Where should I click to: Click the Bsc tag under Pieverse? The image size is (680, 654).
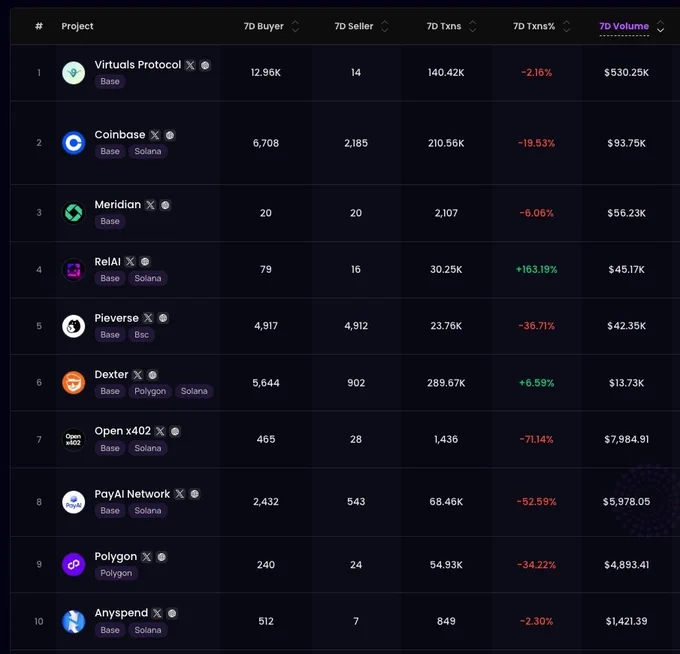click(x=141, y=335)
